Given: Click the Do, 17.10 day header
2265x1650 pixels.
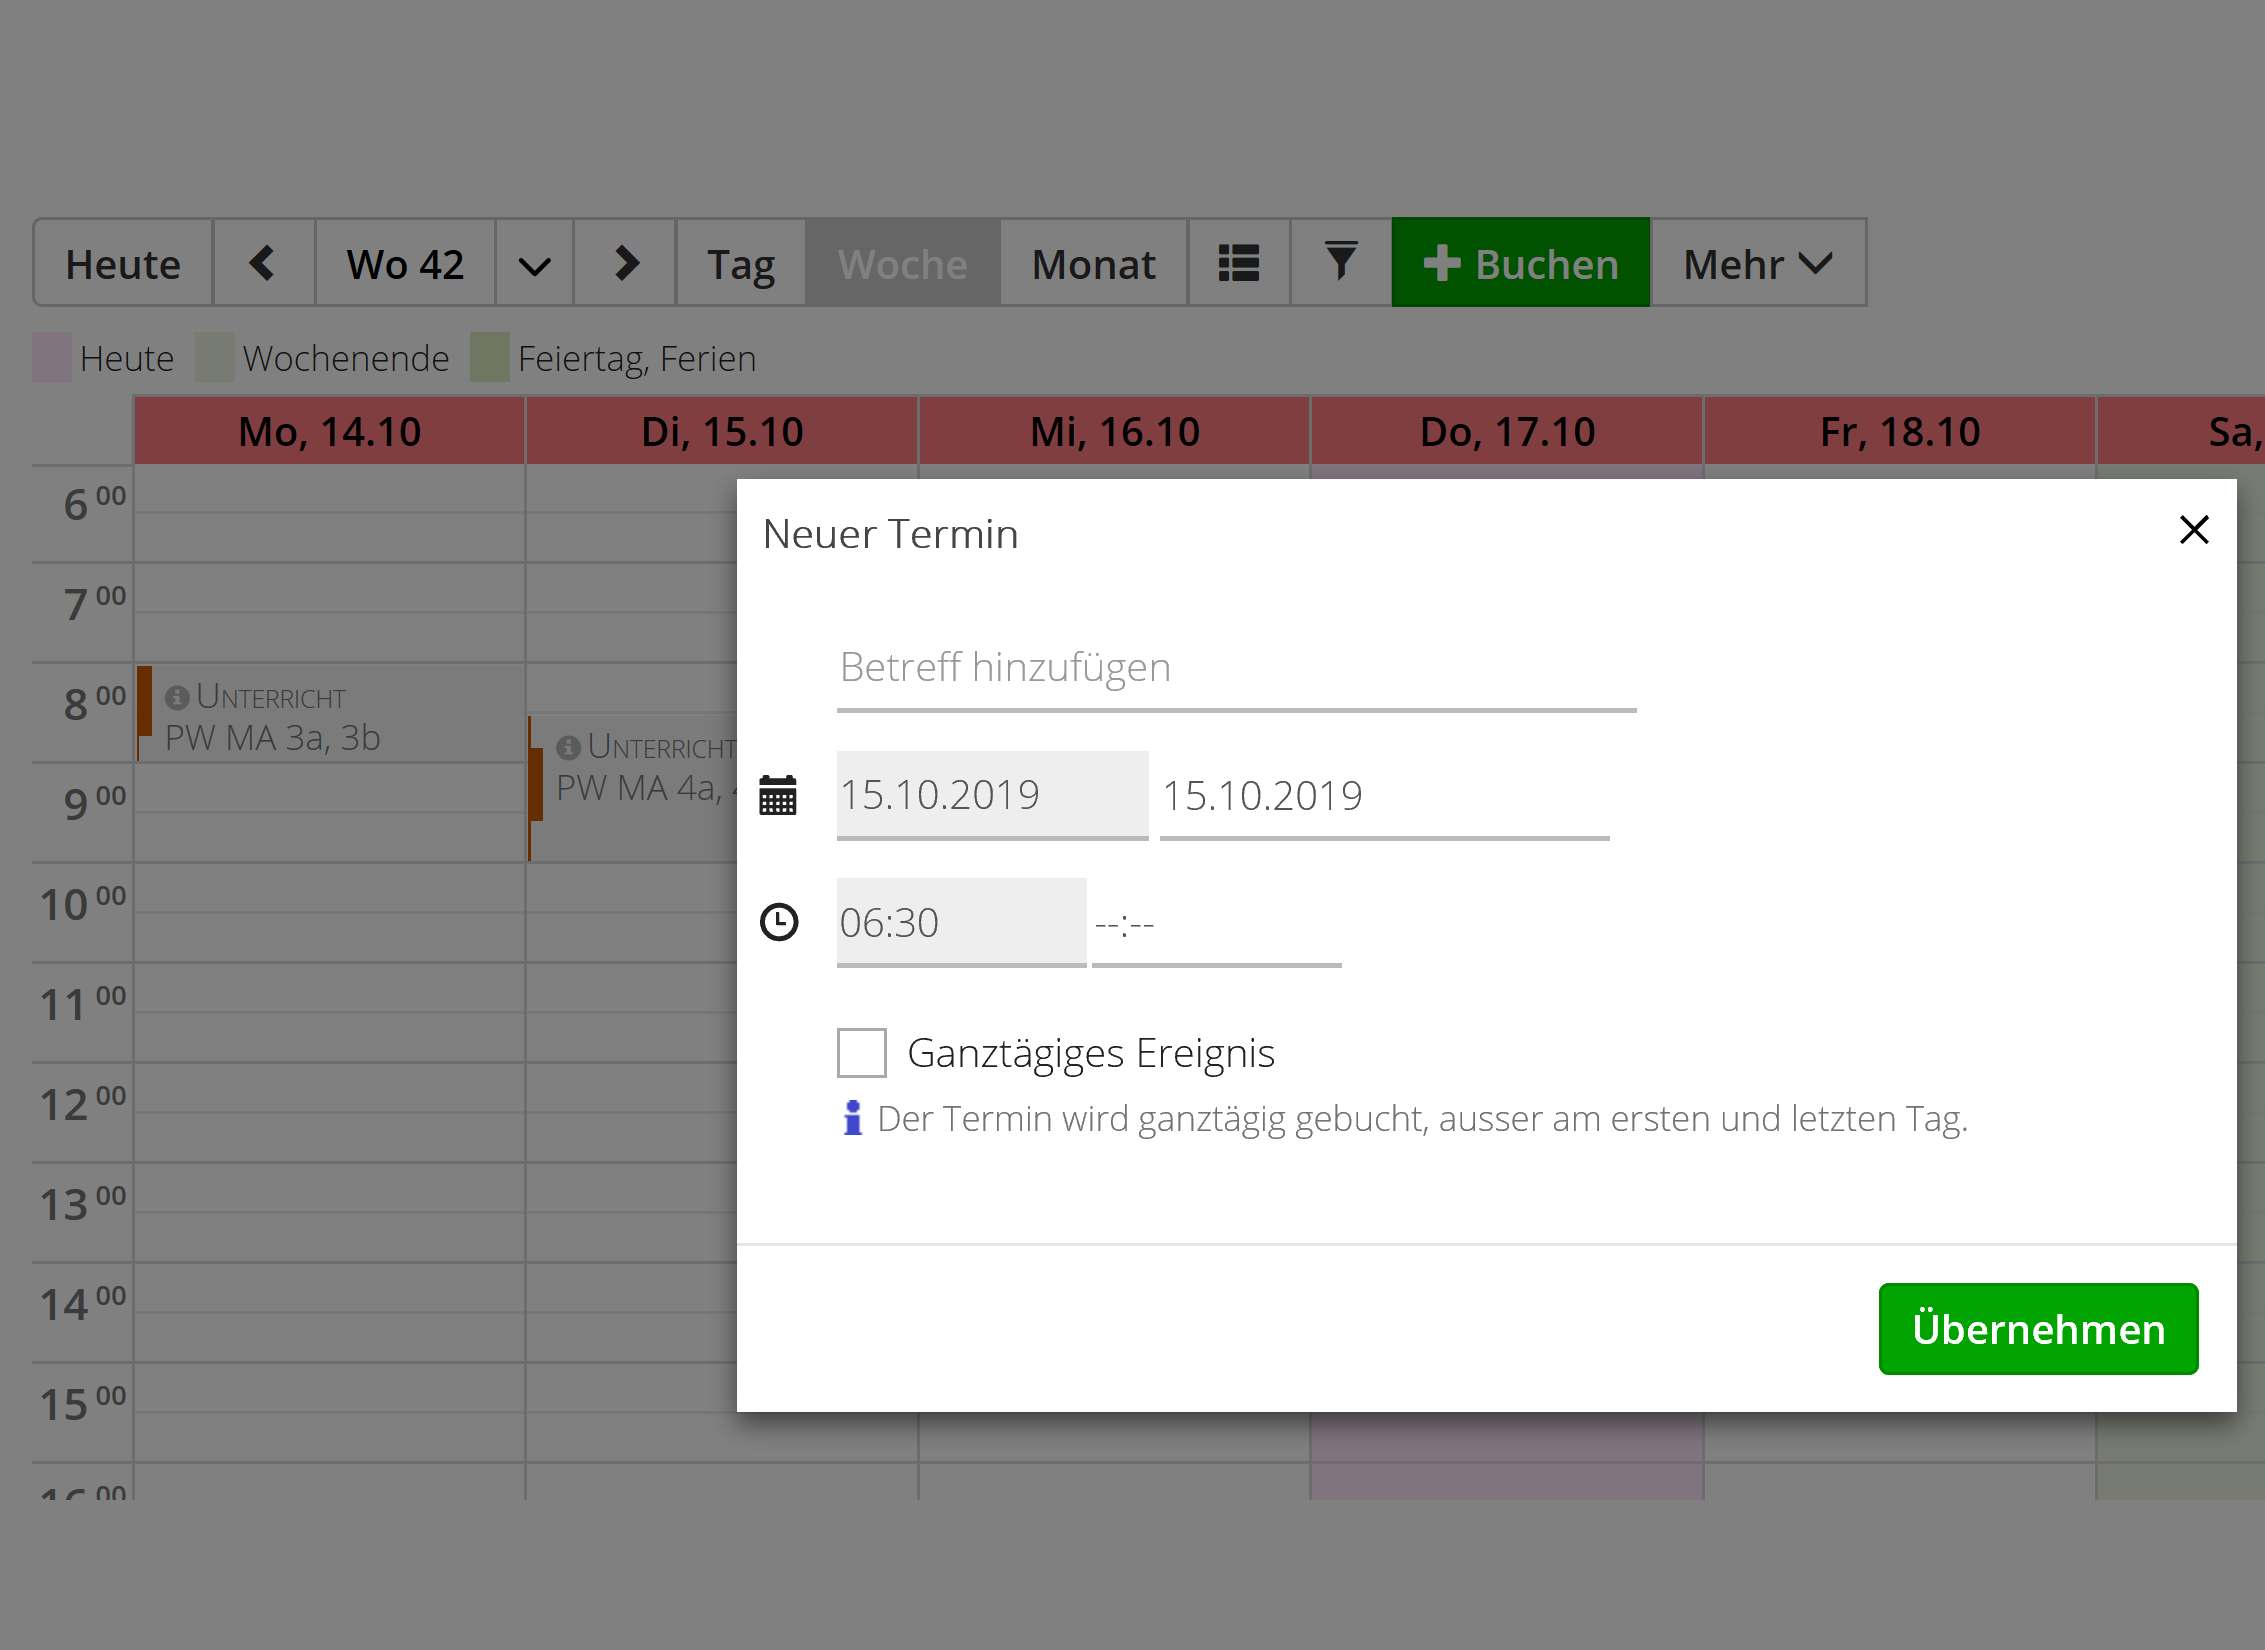Looking at the screenshot, I should tap(1507, 432).
